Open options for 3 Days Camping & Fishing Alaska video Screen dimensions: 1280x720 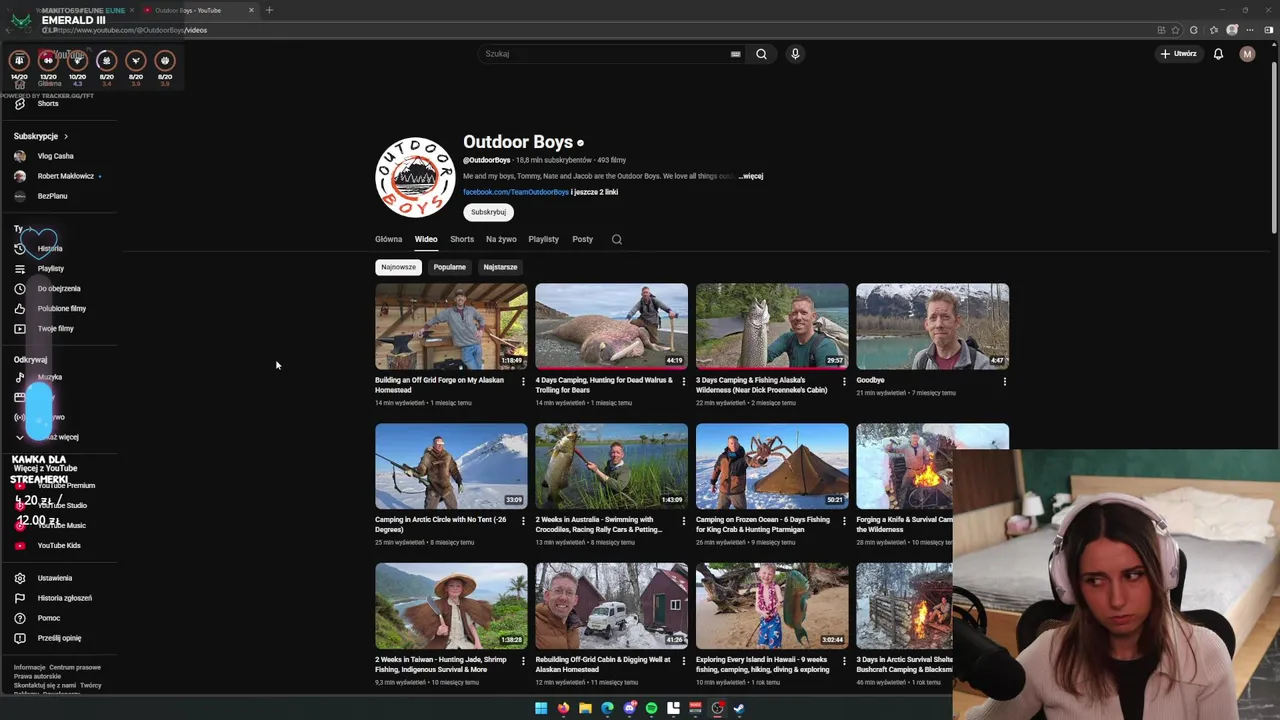click(844, 381)
